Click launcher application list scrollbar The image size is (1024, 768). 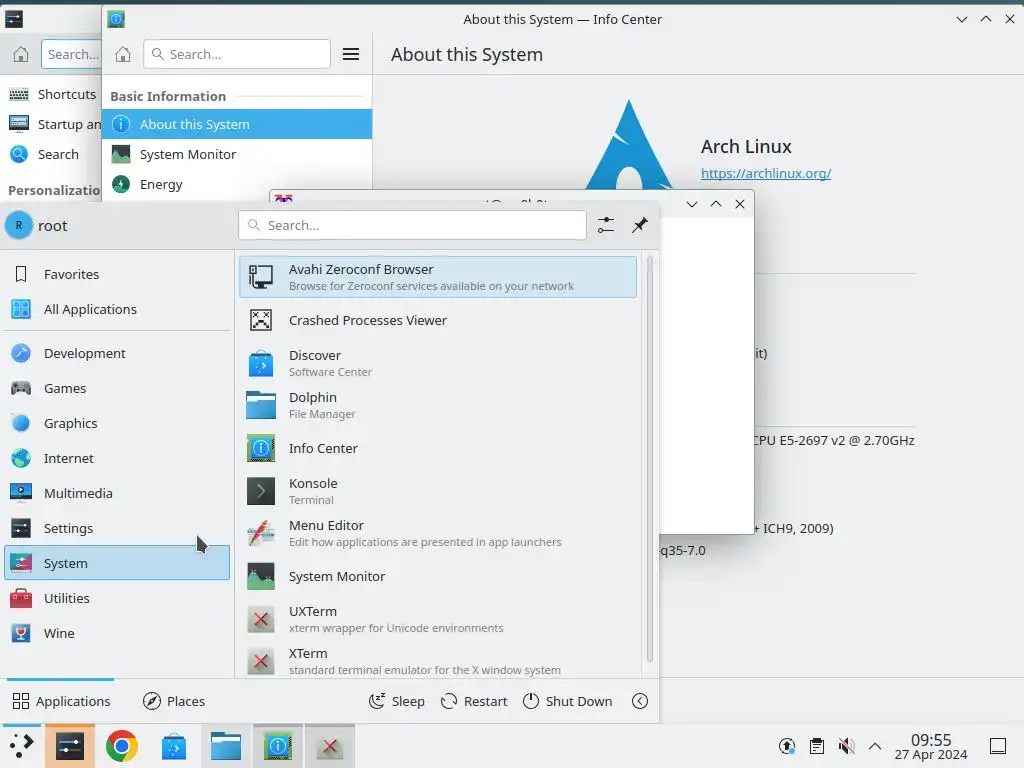coord(649,459)
